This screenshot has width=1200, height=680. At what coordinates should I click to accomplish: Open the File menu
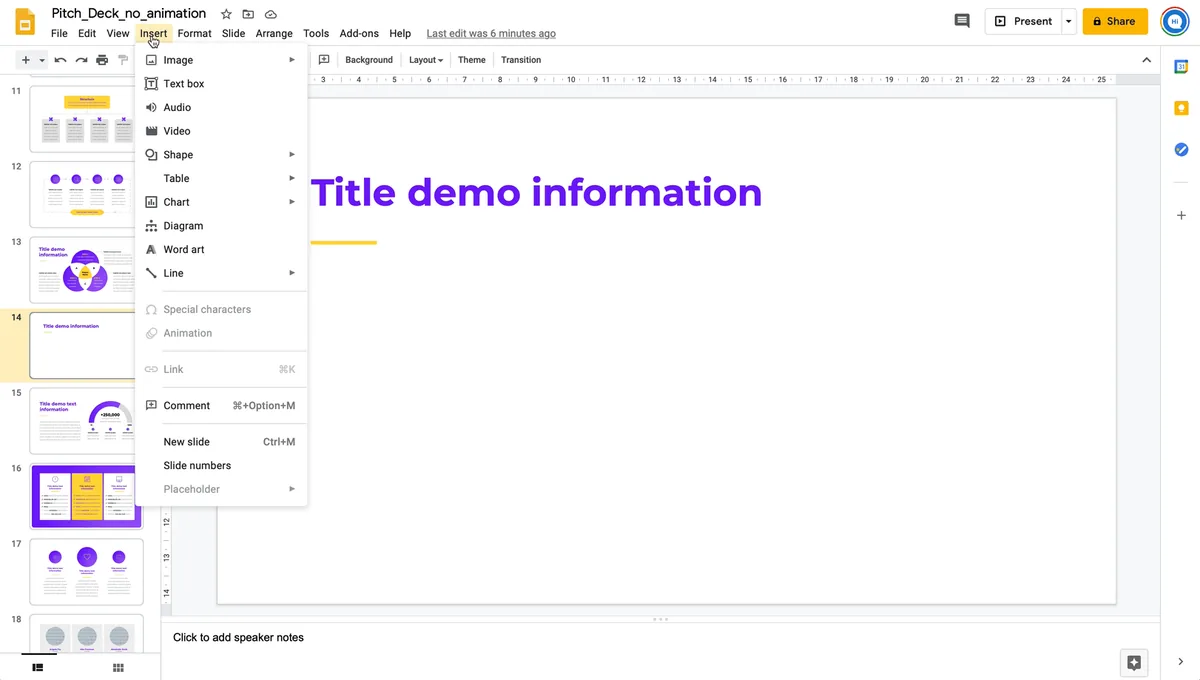[x=60, y=33]
